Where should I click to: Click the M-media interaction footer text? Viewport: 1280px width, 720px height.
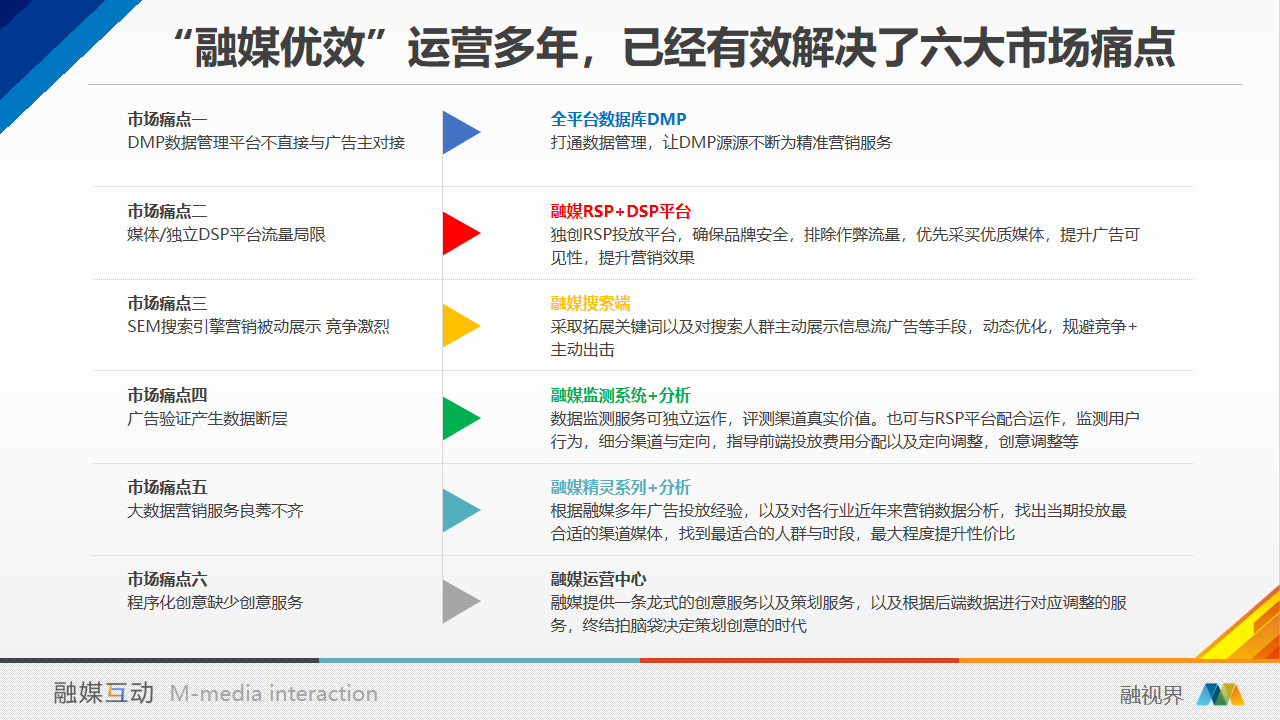pos(274,693)
